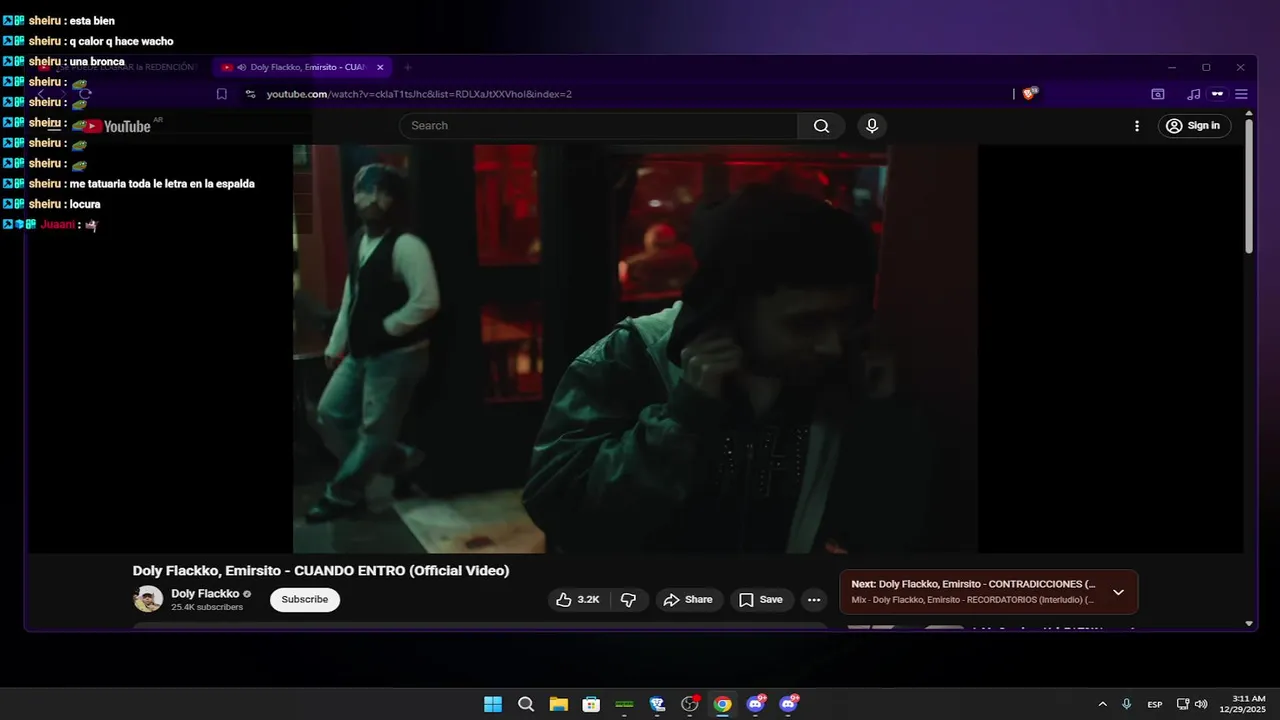Click the browser toolbar icon left of hamburger menu
This screenshot has height=720, width=1280.
pyautogui.click(x=1217, y=94)
